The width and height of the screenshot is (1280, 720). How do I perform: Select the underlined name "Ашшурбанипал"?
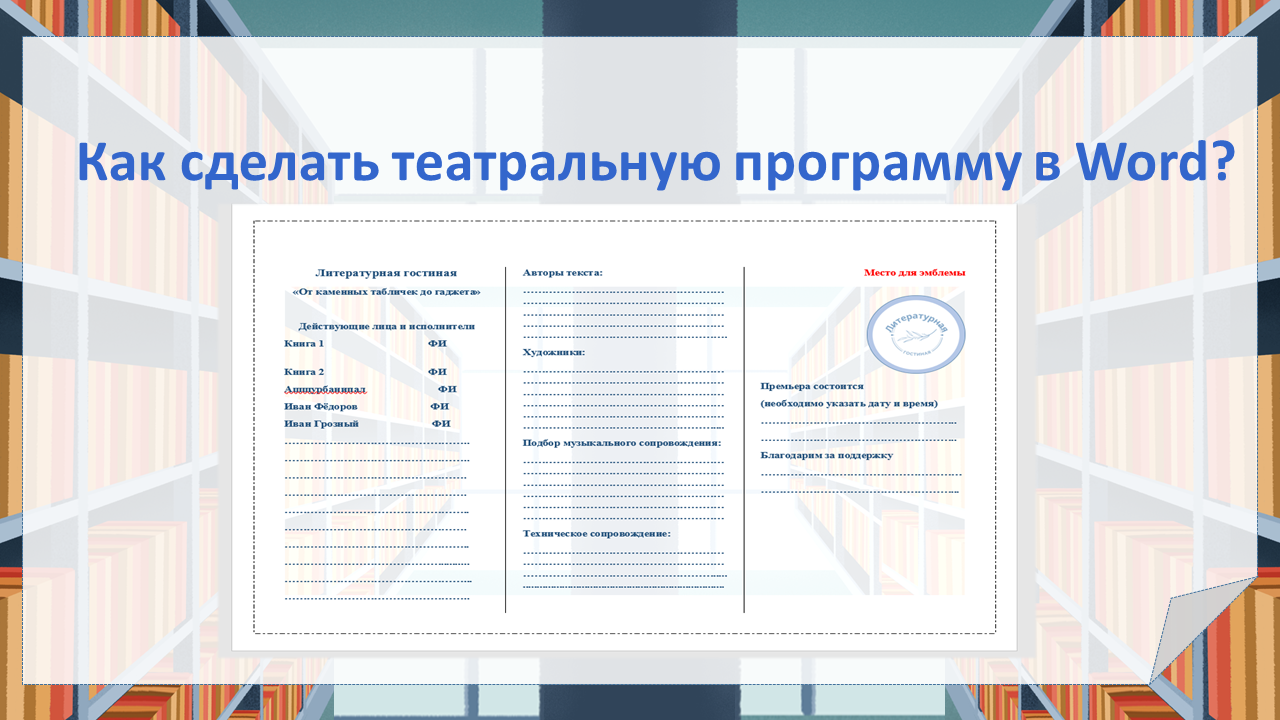click(325, 389)
